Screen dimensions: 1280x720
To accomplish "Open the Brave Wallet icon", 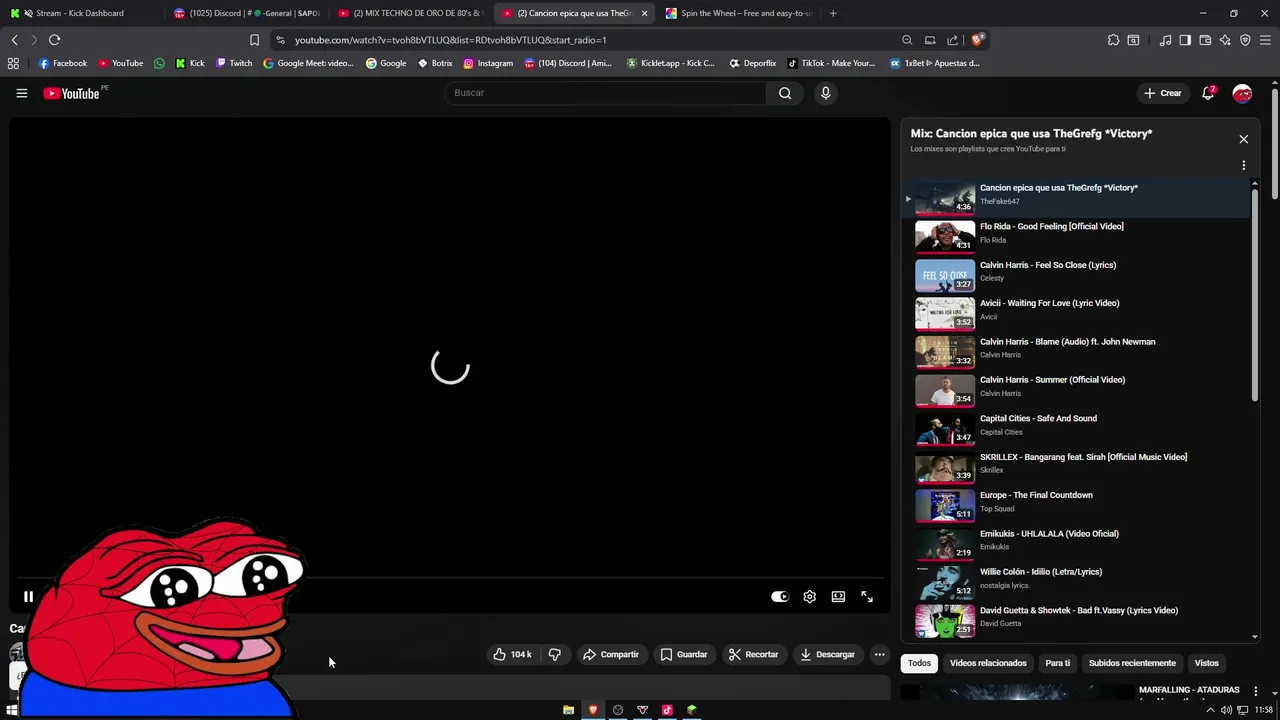I will click(x=1205, y=40).
